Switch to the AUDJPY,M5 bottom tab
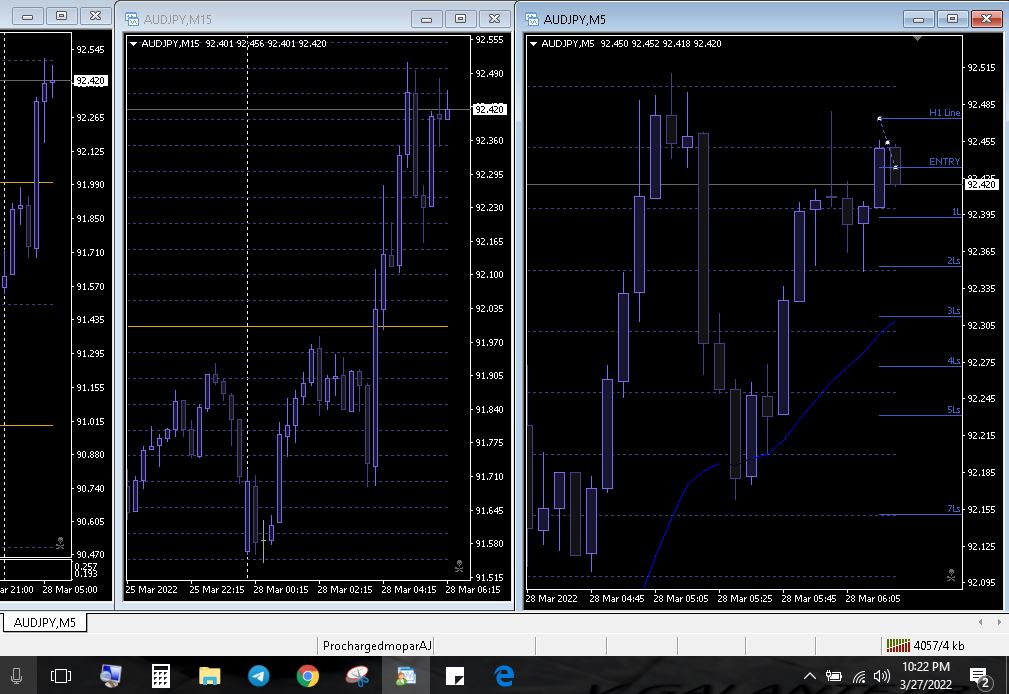 (x=44, y=623)
